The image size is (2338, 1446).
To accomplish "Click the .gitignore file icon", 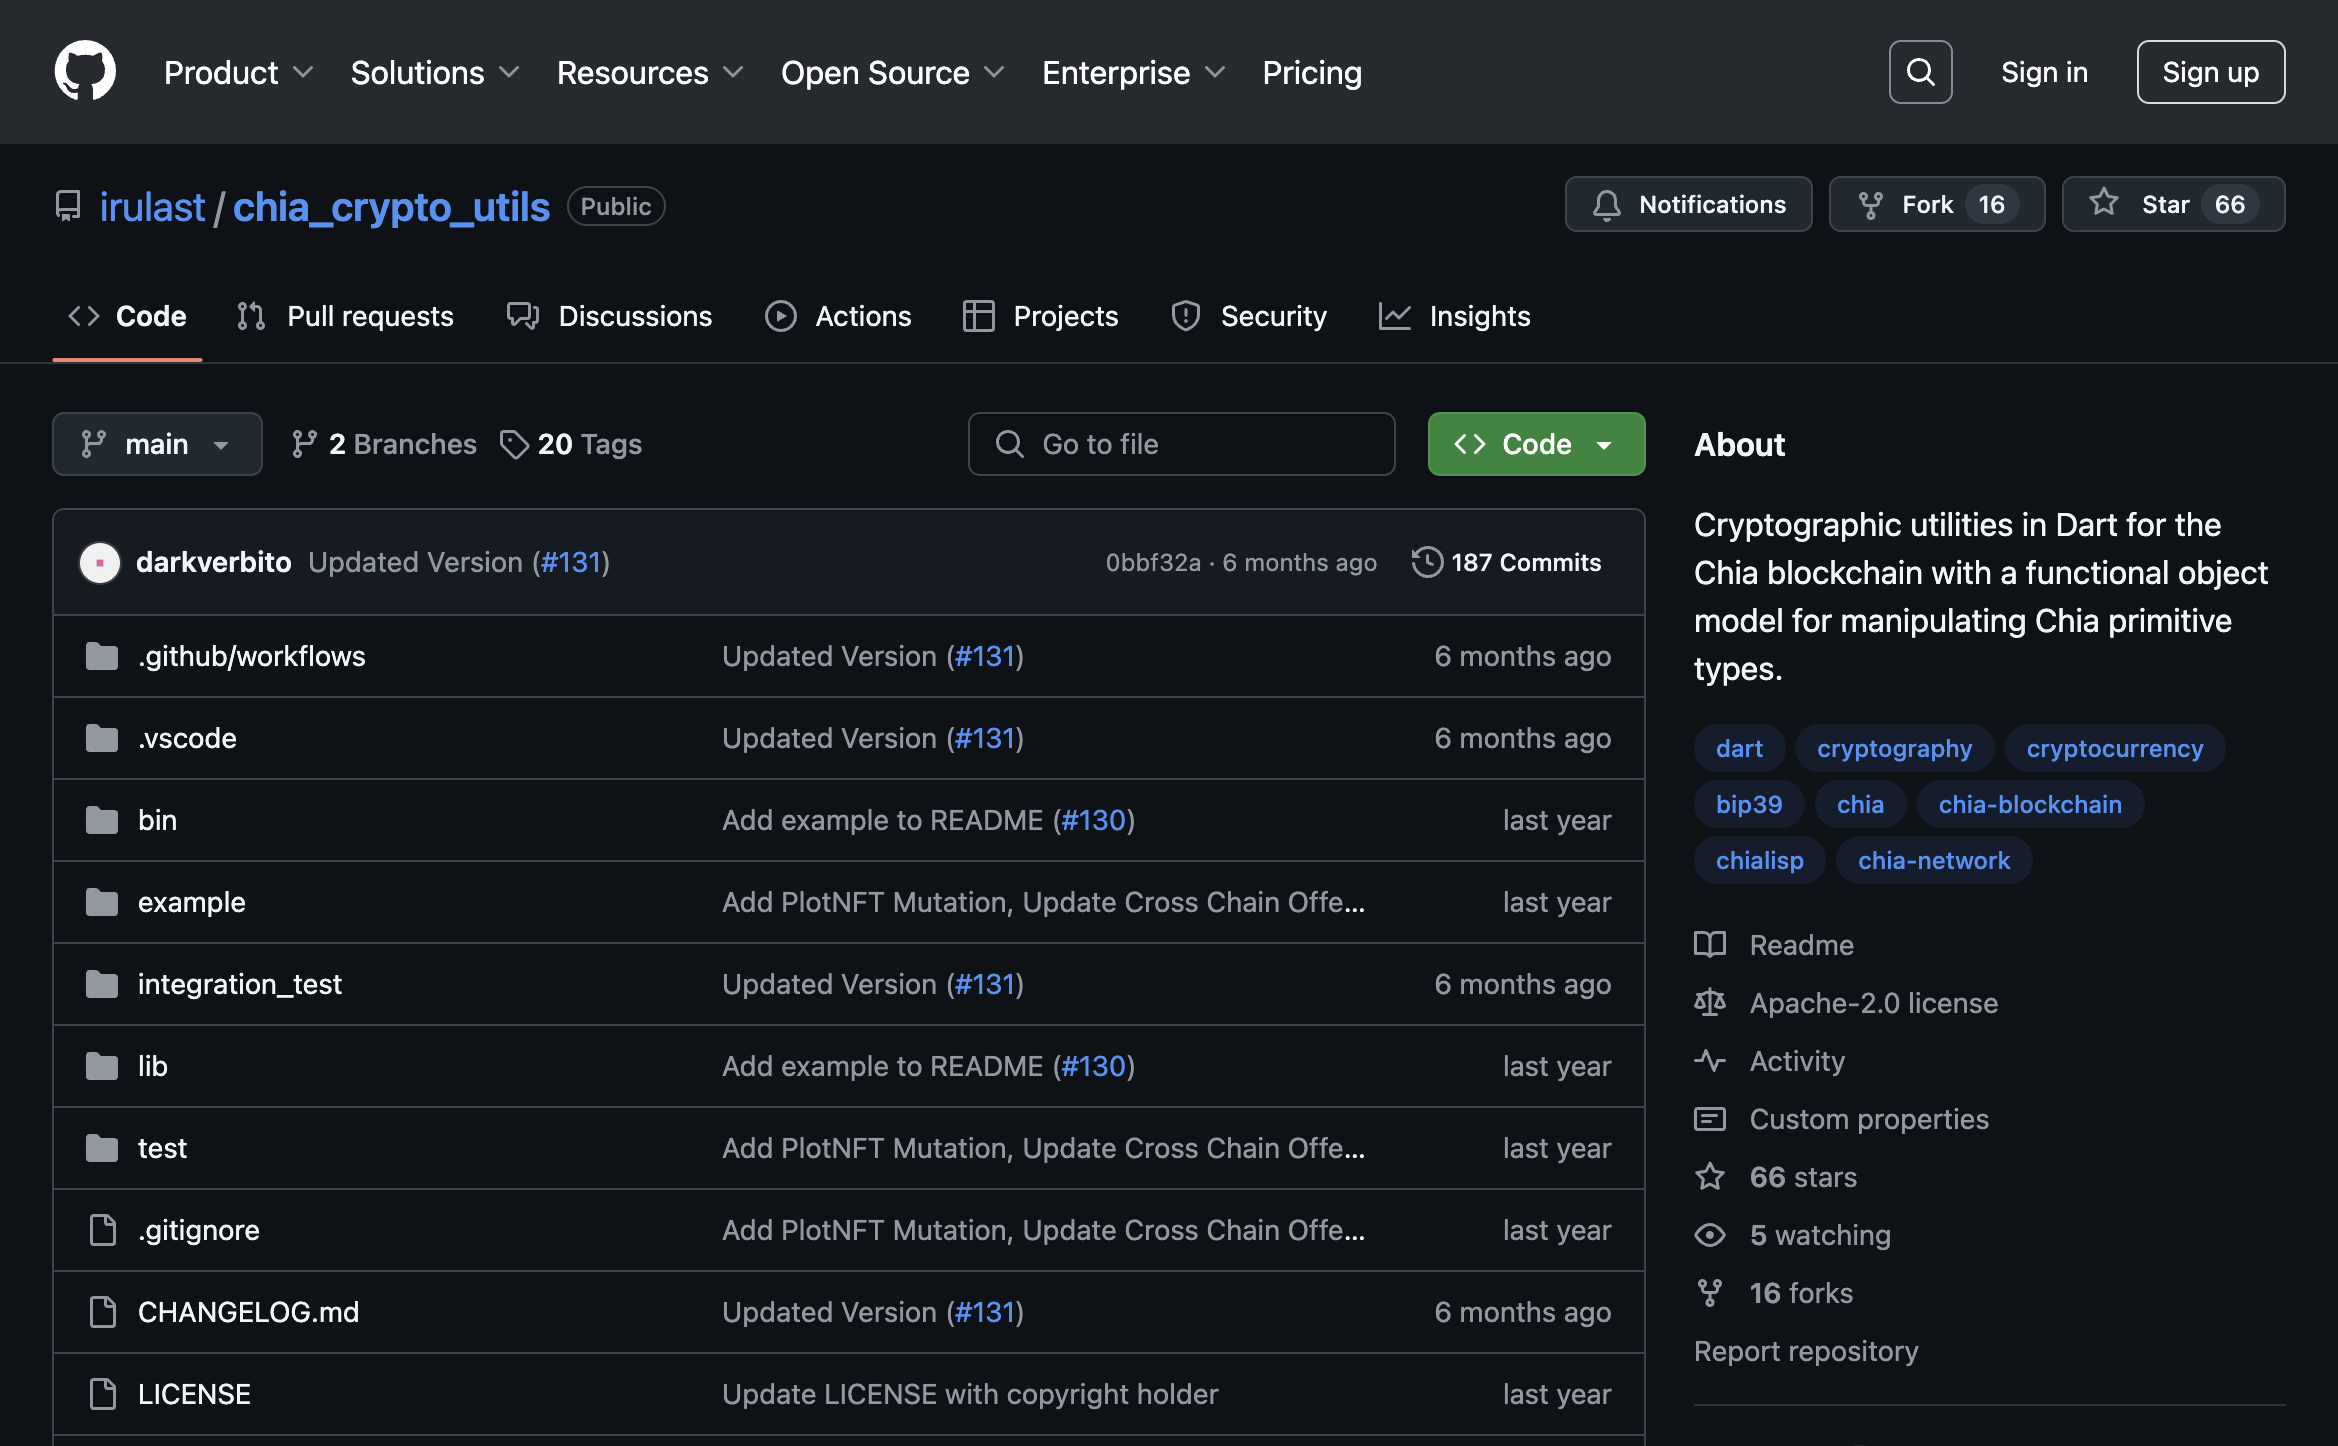I will [x=102, y=1230].
